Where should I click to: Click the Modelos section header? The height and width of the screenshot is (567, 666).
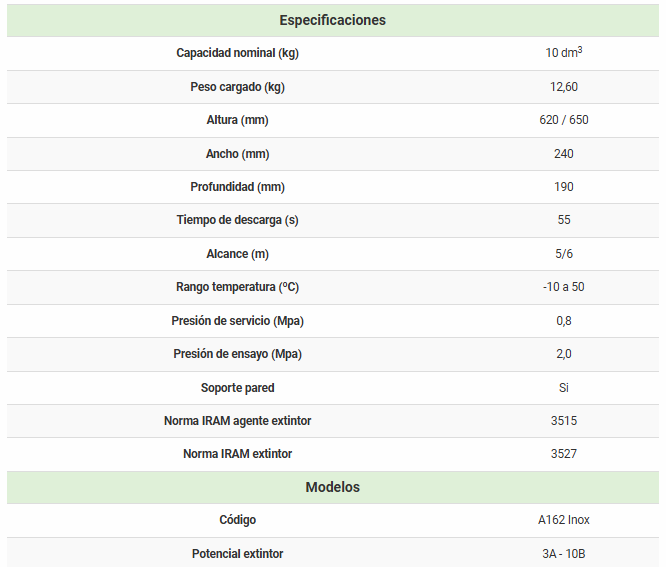pyautogui.click(x=332, y=487)
